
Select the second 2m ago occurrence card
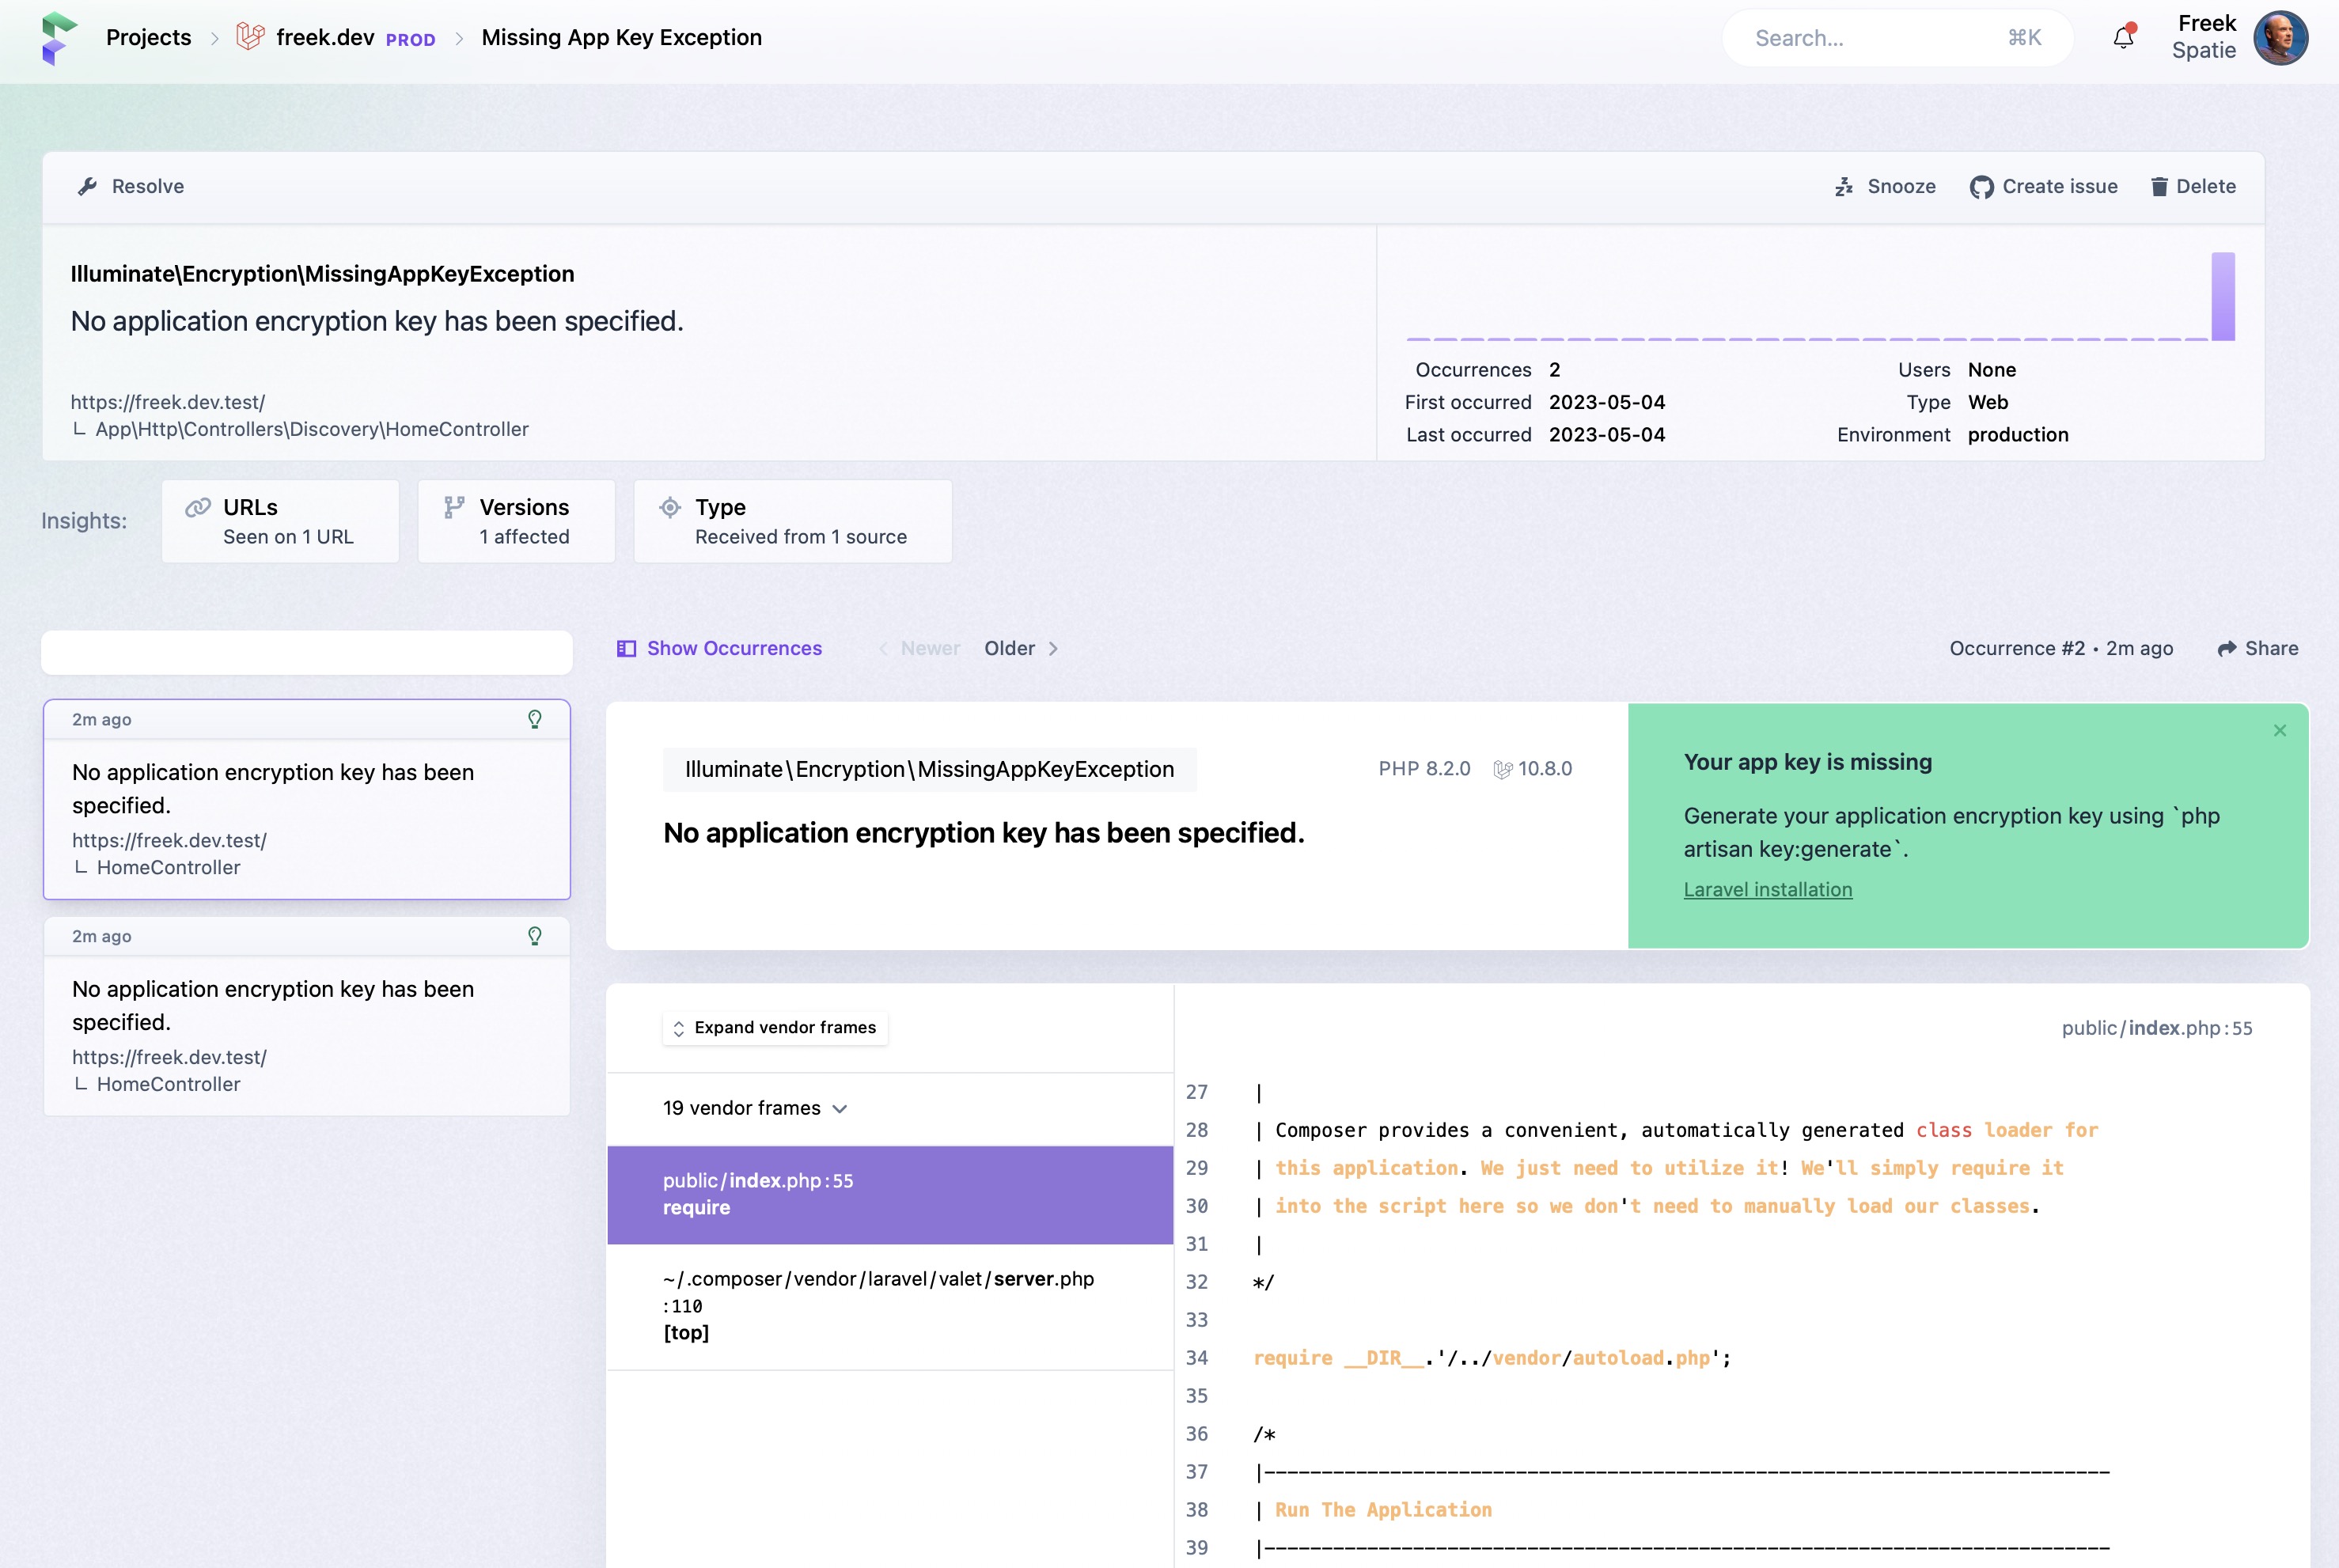tap(307, 1016)
